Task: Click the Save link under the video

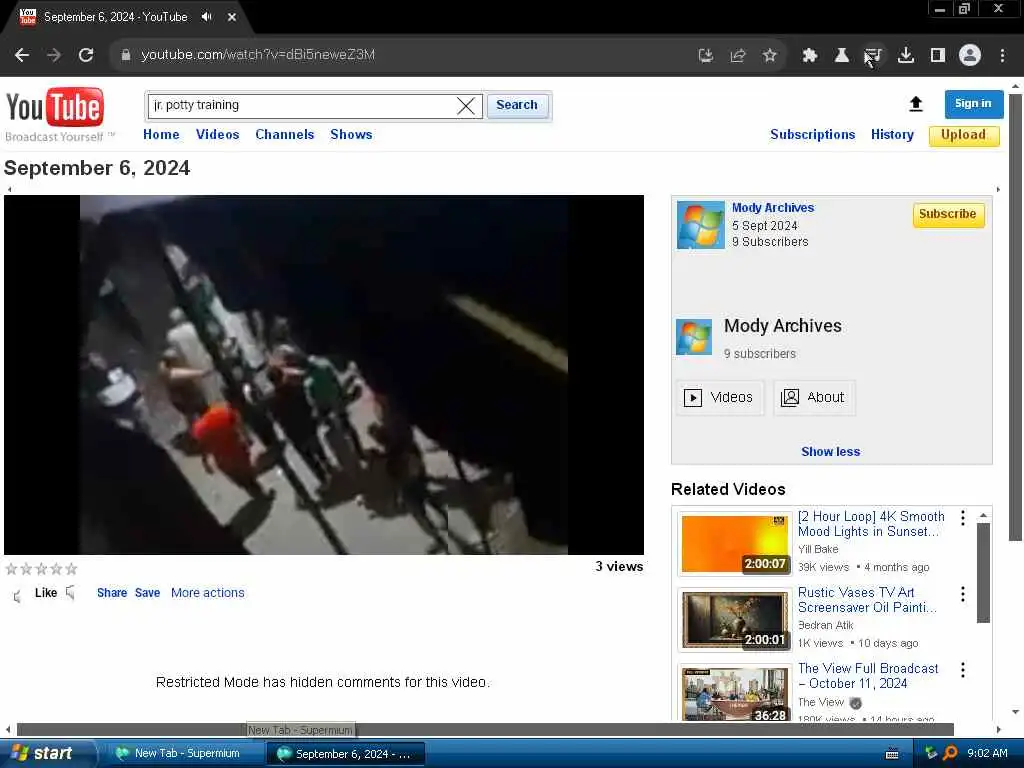Action: coord(148,593)
